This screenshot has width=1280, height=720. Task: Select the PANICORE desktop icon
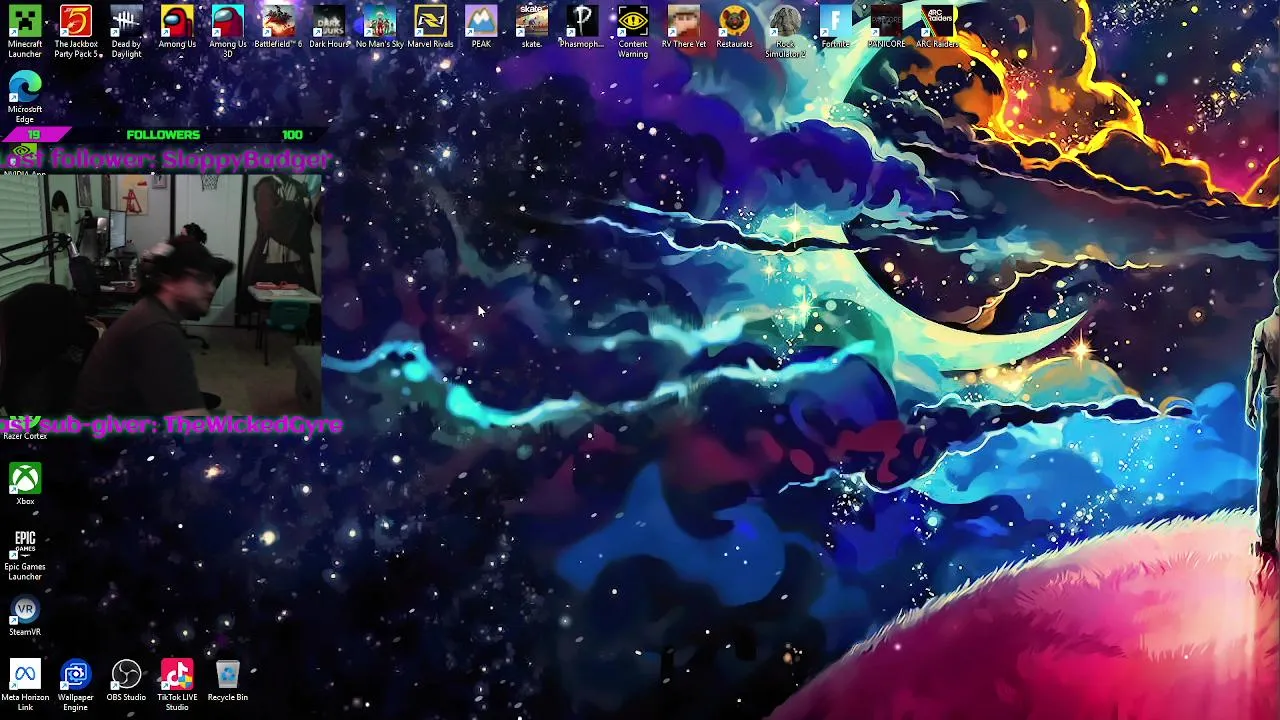point(886,27)
